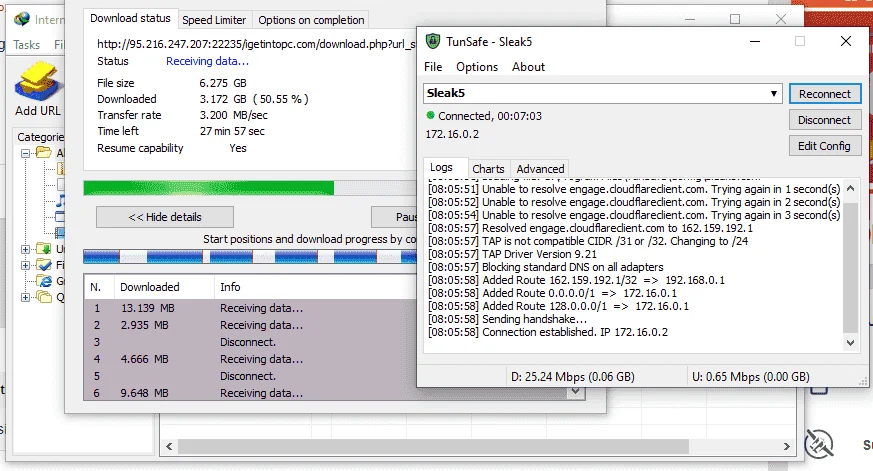The height and width of the screenshot is (471, 873).
Task: Click the green connected status indicator
Action: tap(430, 116)
